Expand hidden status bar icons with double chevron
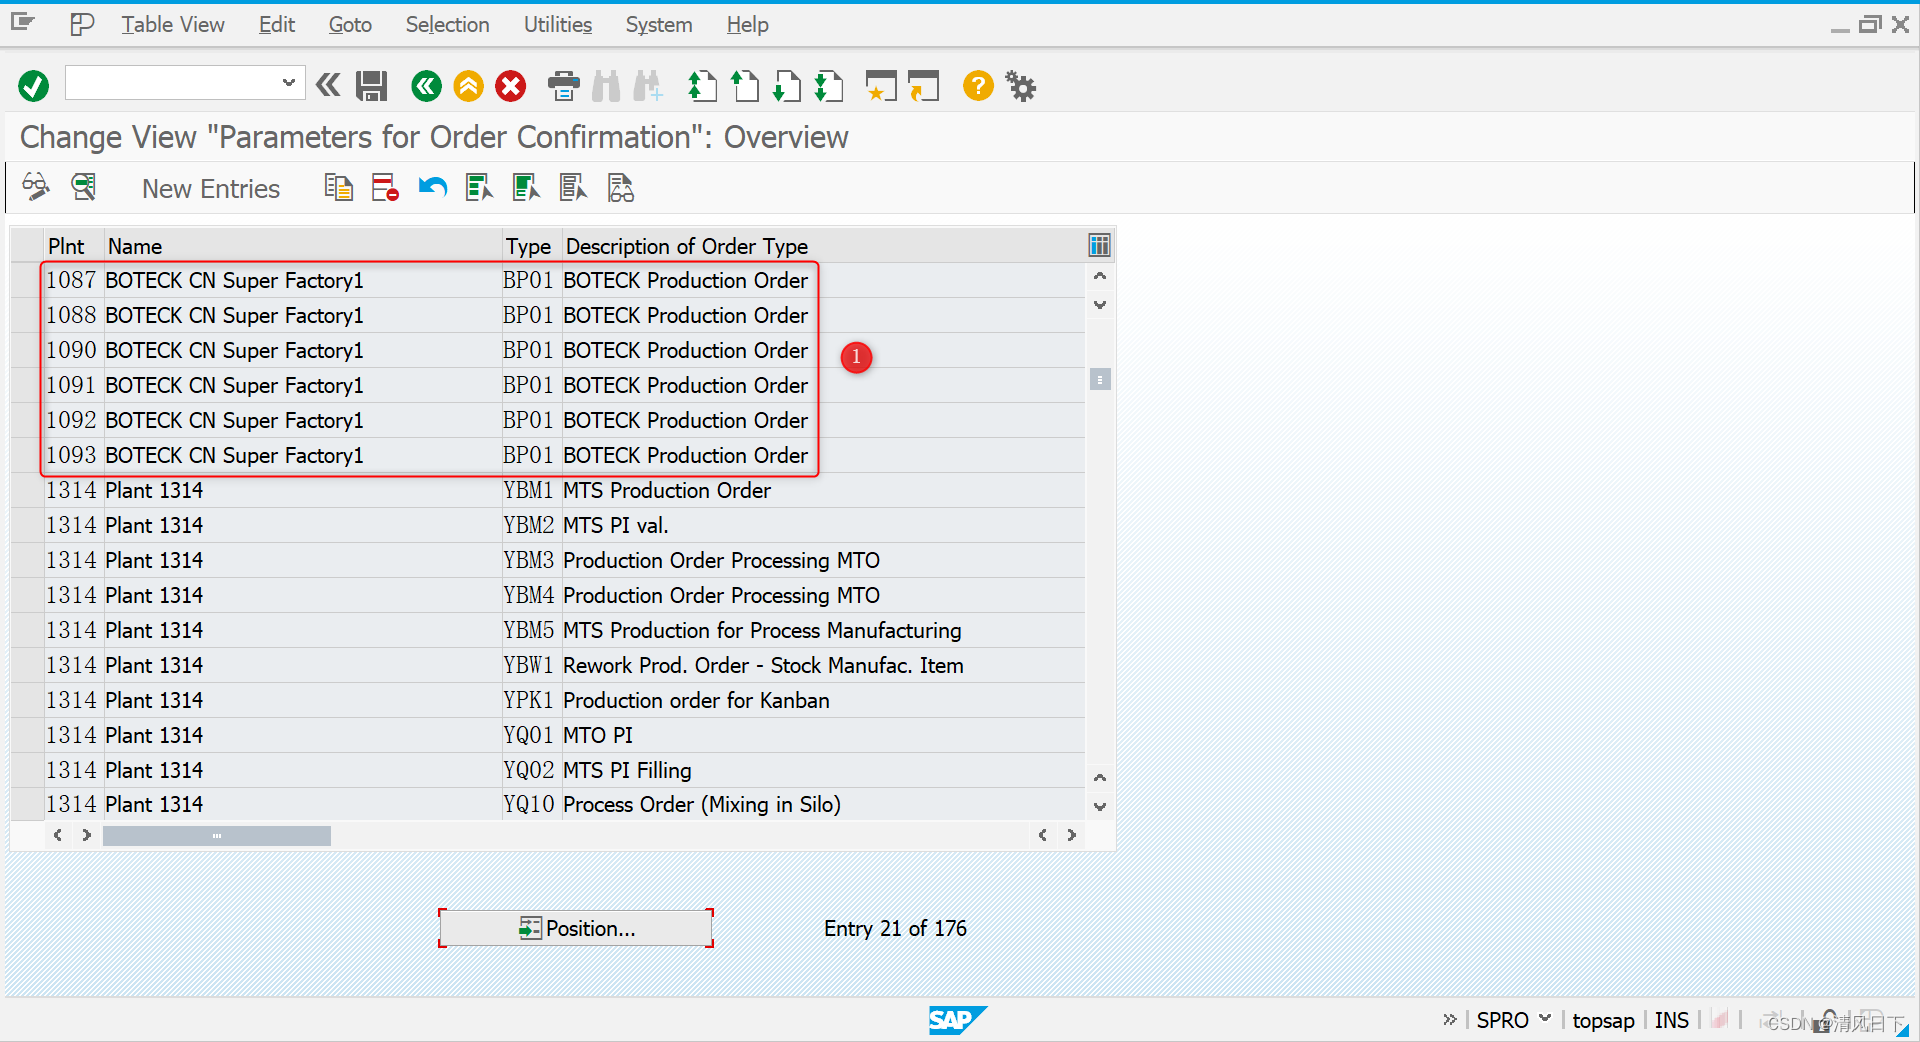Screen dimensions: 1920x1042 click(x=1449, y=1019)
